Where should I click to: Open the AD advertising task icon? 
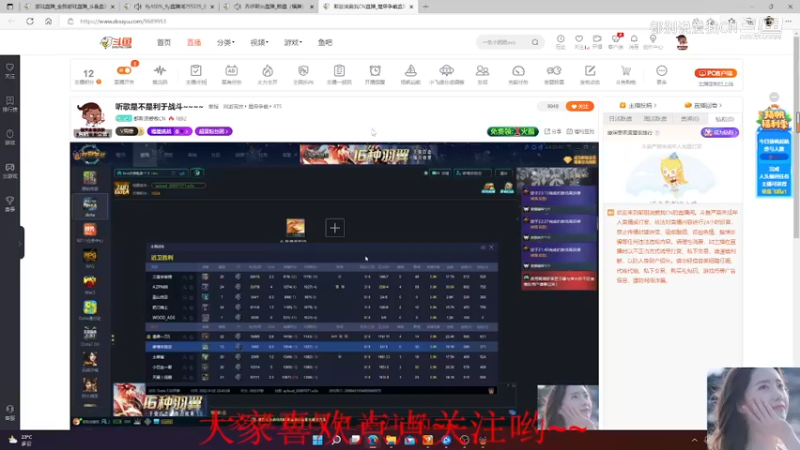pyautogui.click(x=231, y=70)
